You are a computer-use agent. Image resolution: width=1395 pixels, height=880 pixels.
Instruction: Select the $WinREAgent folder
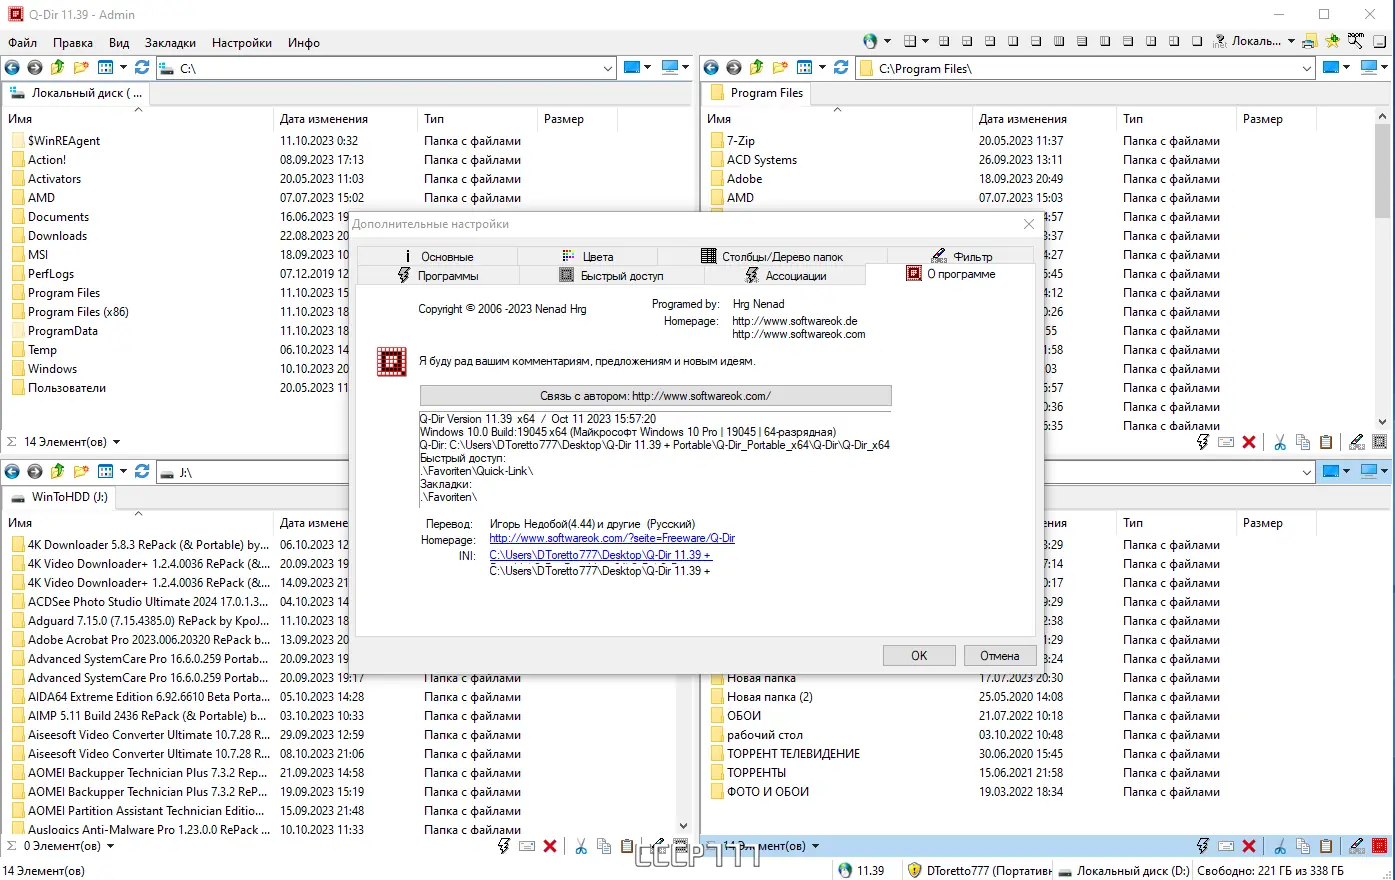click(64, 141)
